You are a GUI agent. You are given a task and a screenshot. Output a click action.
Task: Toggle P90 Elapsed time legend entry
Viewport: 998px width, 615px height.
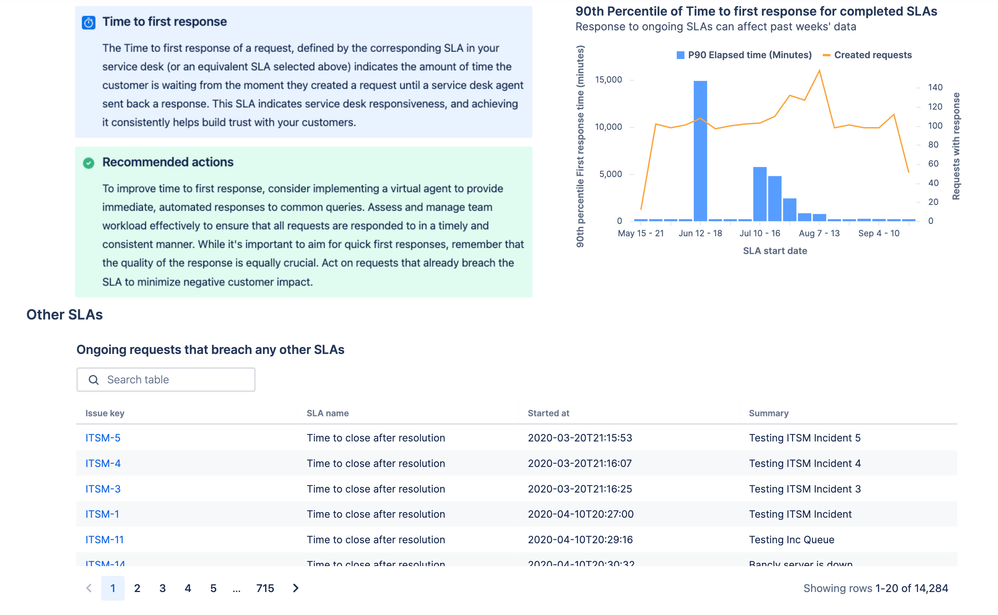(x=744, y=55)
